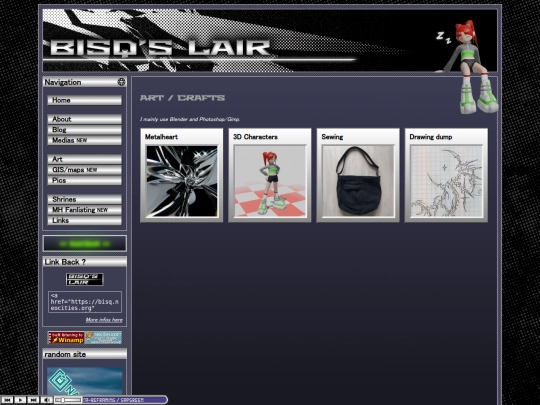Screen dimensions: 540x405
Task: Open the random site teal banner
Action: (85, 381)
